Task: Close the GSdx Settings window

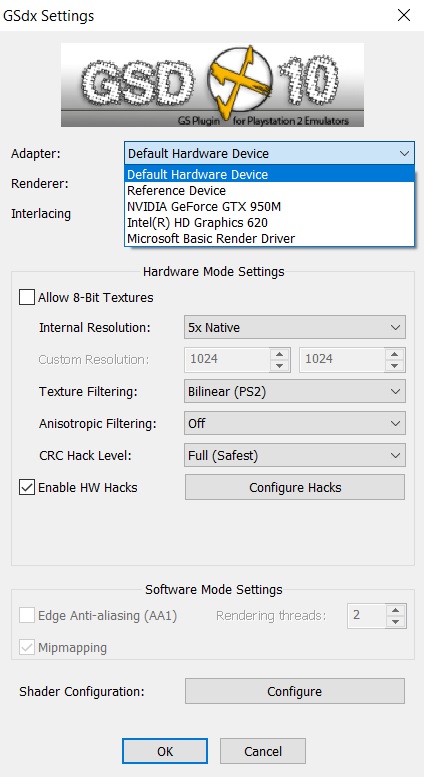Action: (404, 15)
